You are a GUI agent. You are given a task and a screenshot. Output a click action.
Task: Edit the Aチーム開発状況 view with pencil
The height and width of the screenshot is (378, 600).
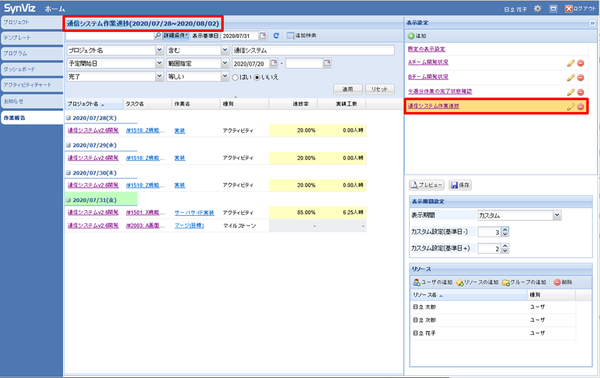coord(571,63)
